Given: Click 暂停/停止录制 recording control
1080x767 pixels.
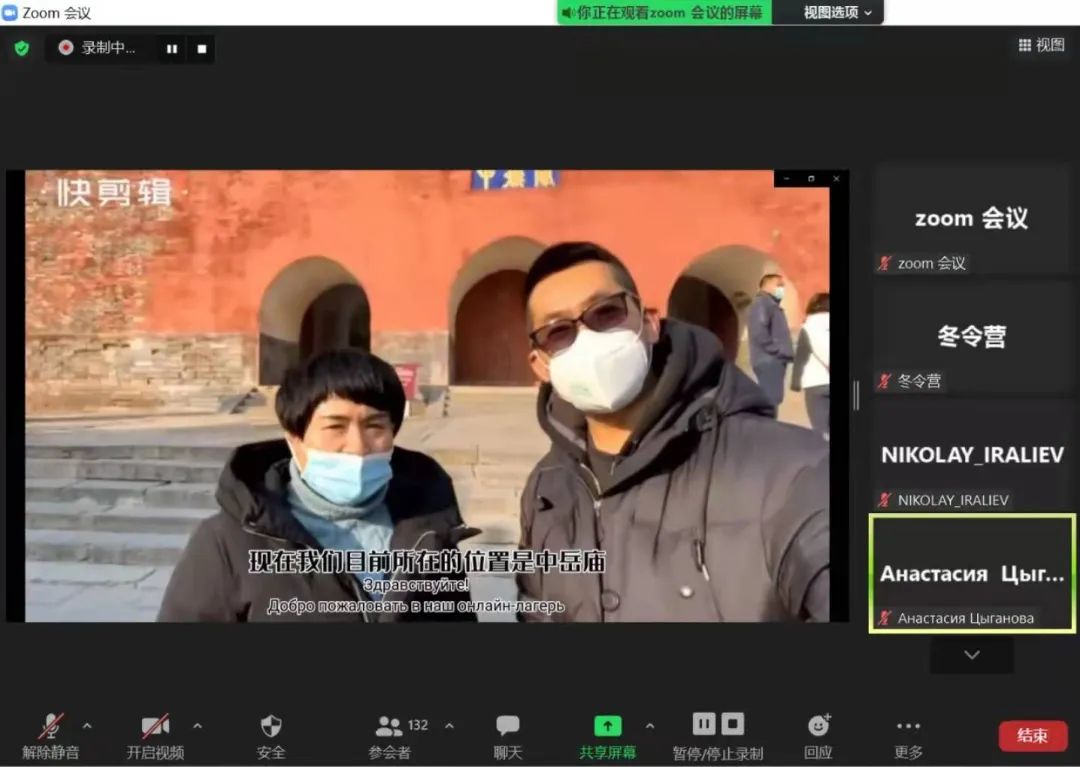Looking at the screenshot, I should (x=718, y=737).
